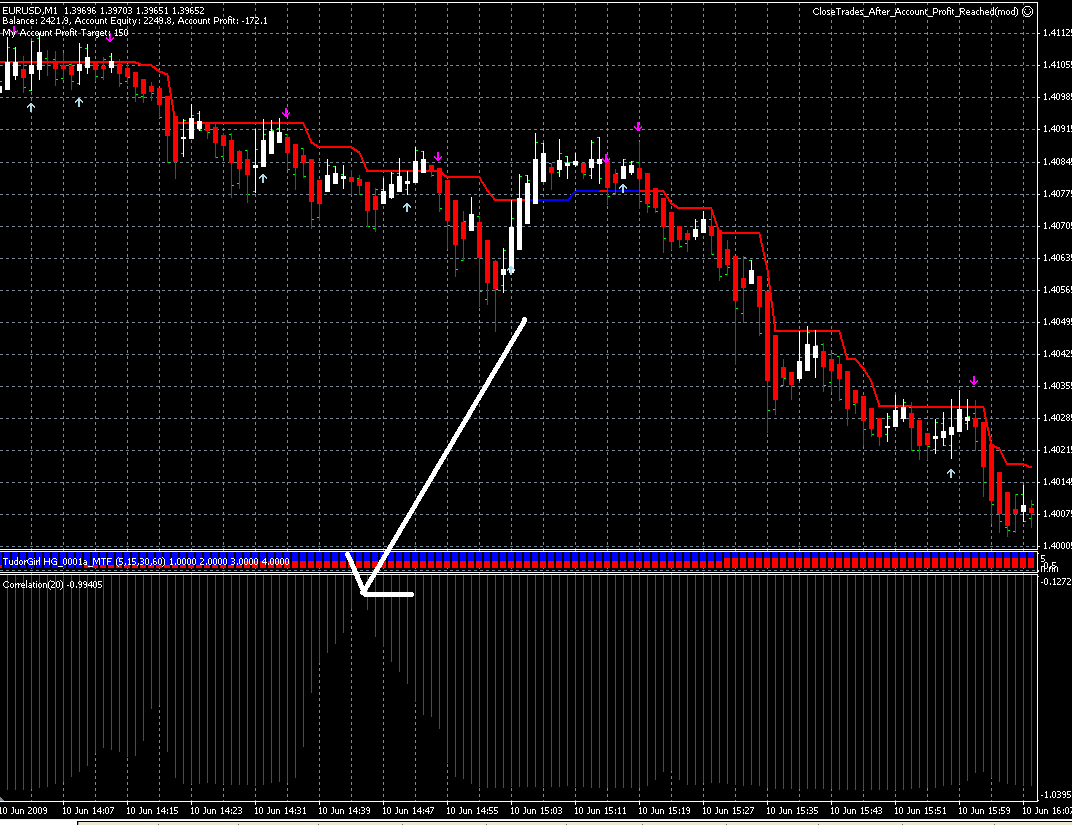1072x825 pixels.
Task: Click the light-blue up arrow under the 14:47 candles
Action: pyautogui.click(x=407, y=207)
